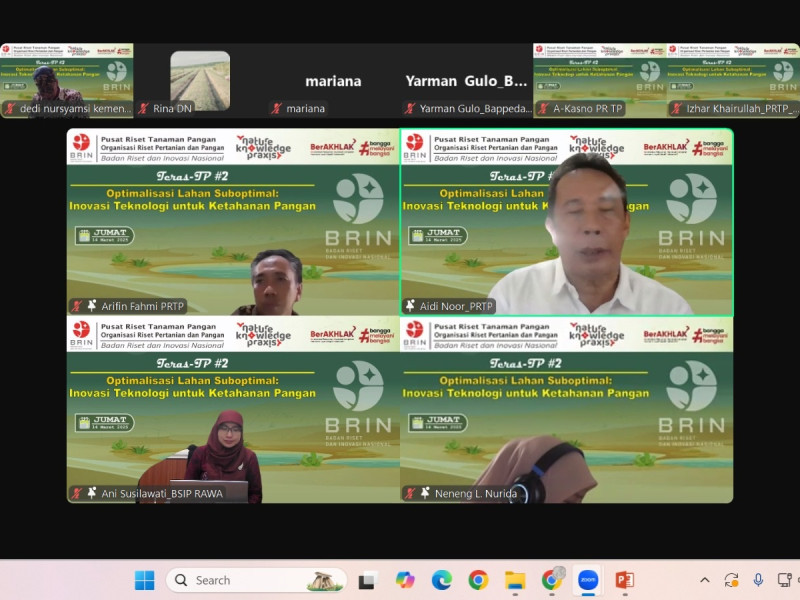This screenshot has height=600, width=800.
Task: Launch PowerPoint from the taskbar
Action: click(x=625, y=580)
